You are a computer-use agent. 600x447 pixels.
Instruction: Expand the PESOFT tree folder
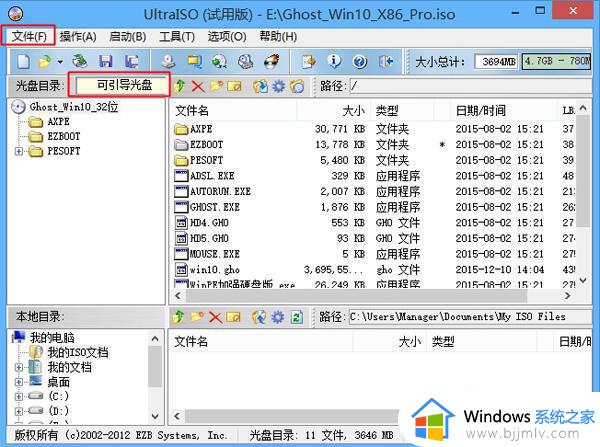(18, 151)
